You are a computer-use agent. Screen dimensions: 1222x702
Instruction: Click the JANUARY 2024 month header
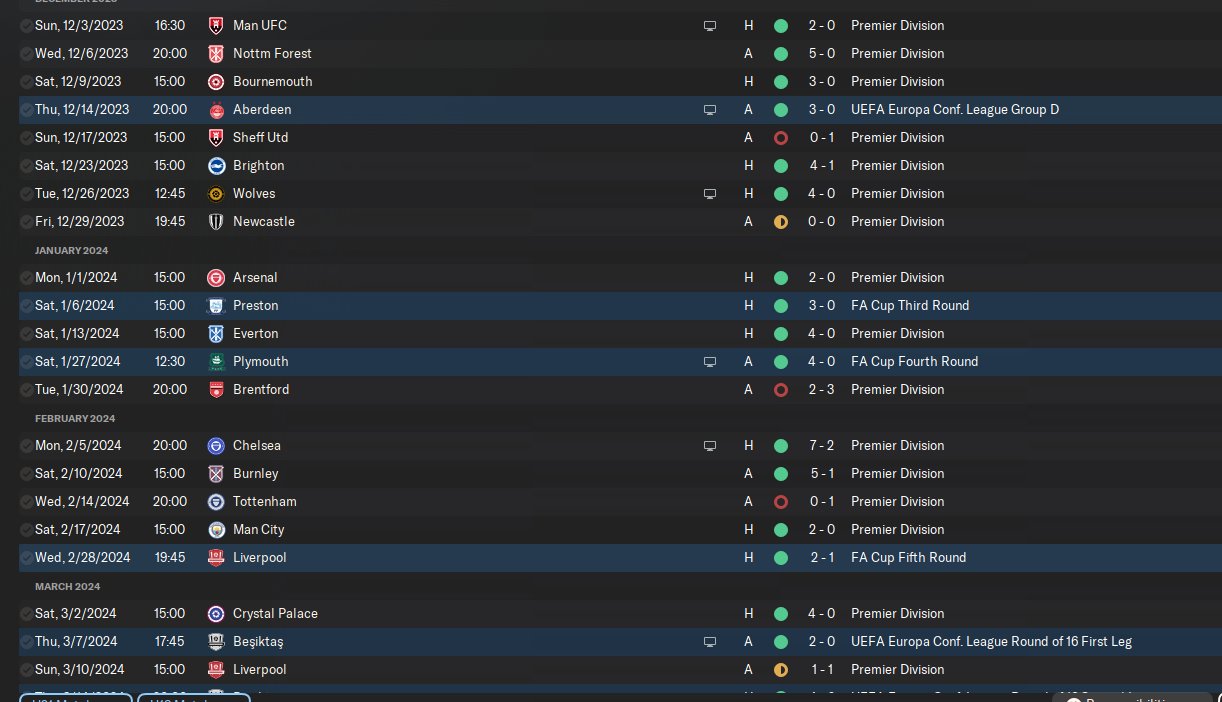(71, 250)
